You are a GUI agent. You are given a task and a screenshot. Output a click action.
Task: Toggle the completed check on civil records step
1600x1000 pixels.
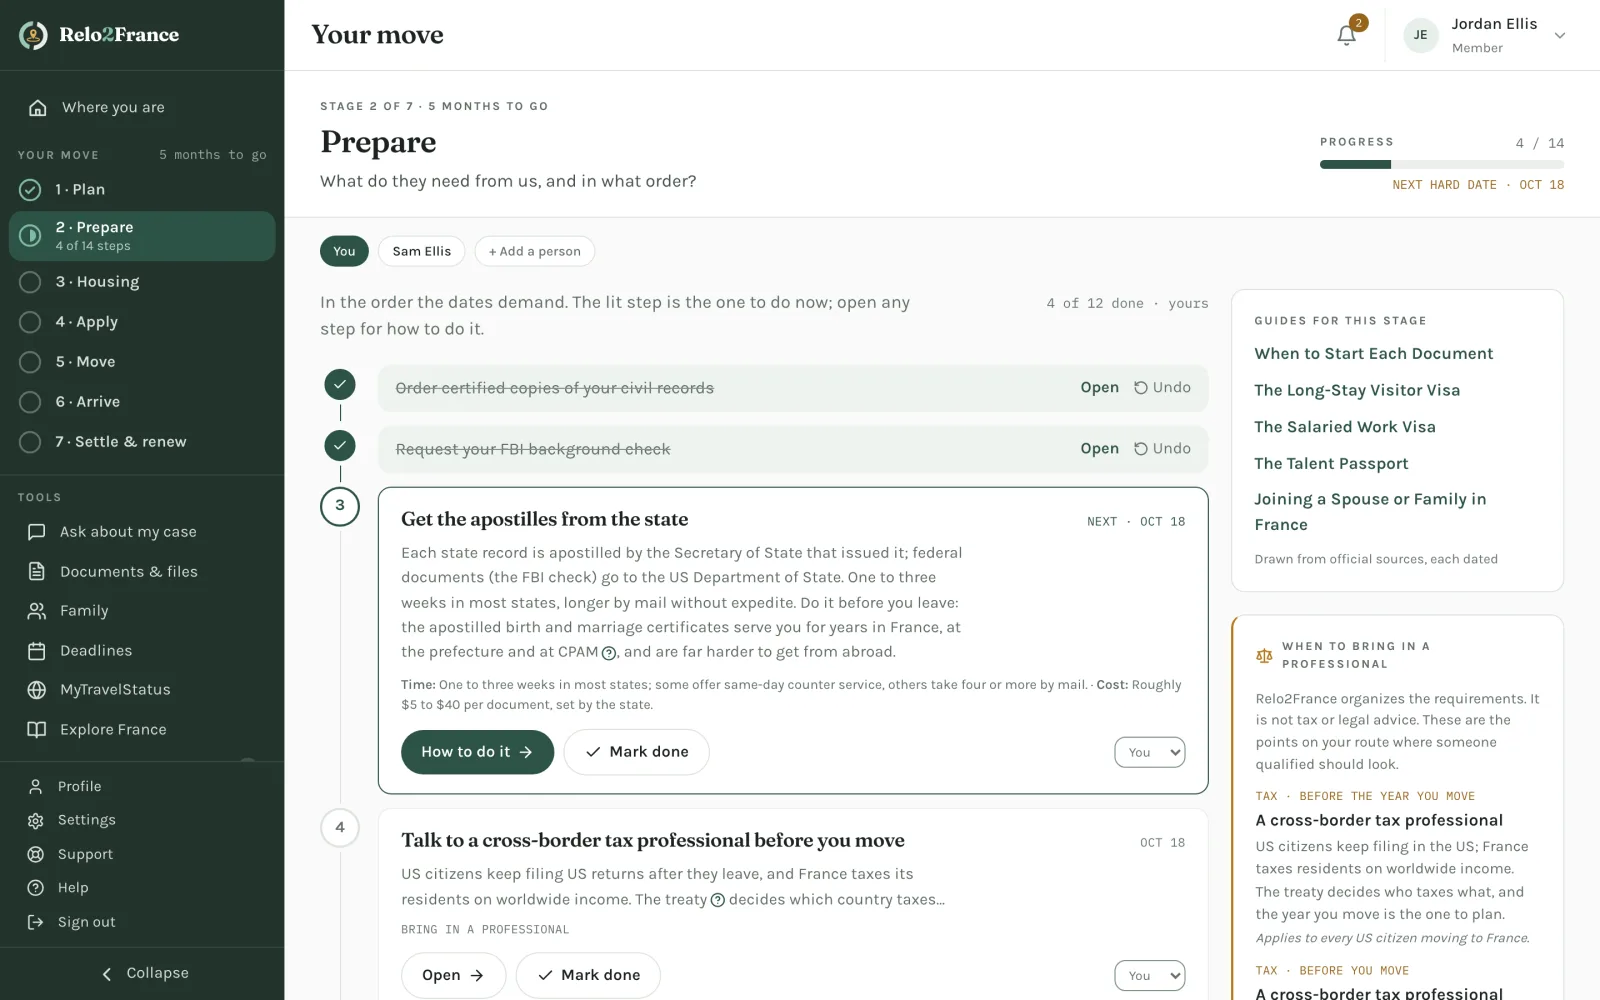(x=340, y=384)
